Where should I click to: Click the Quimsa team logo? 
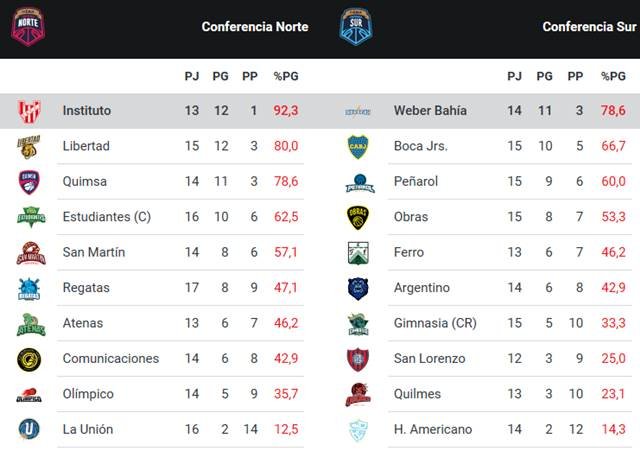(28, 182)
